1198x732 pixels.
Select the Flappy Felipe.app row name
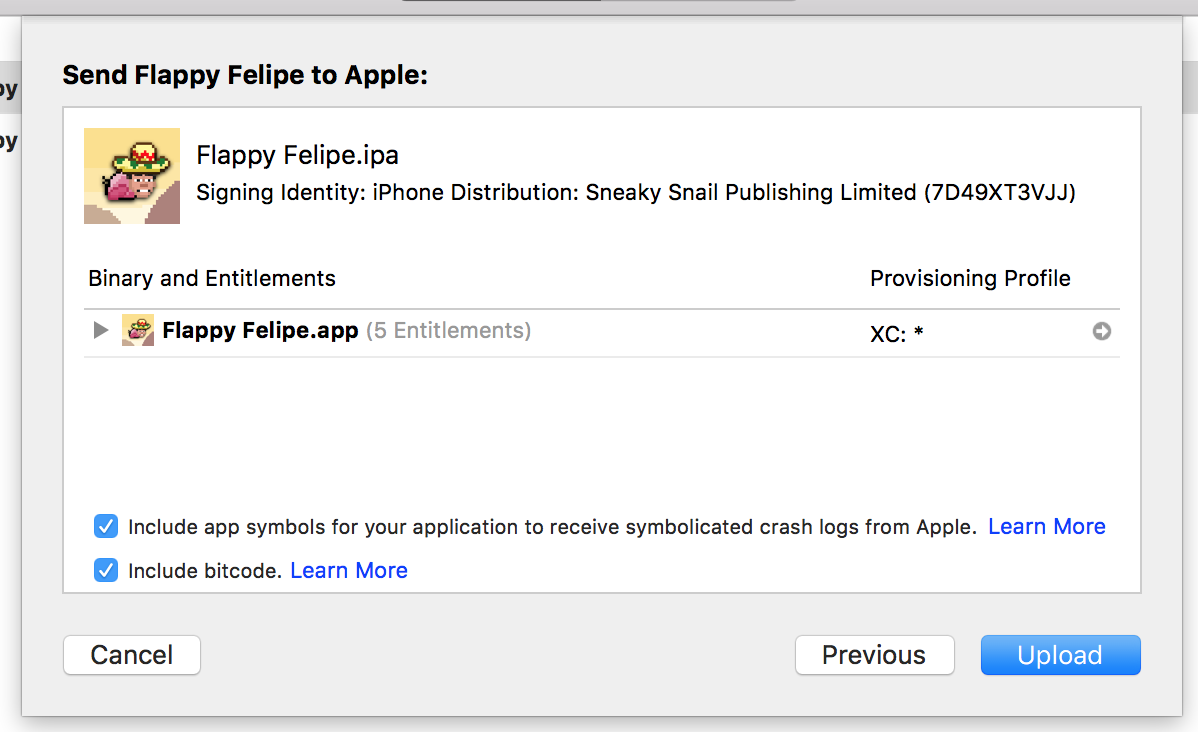260,331
